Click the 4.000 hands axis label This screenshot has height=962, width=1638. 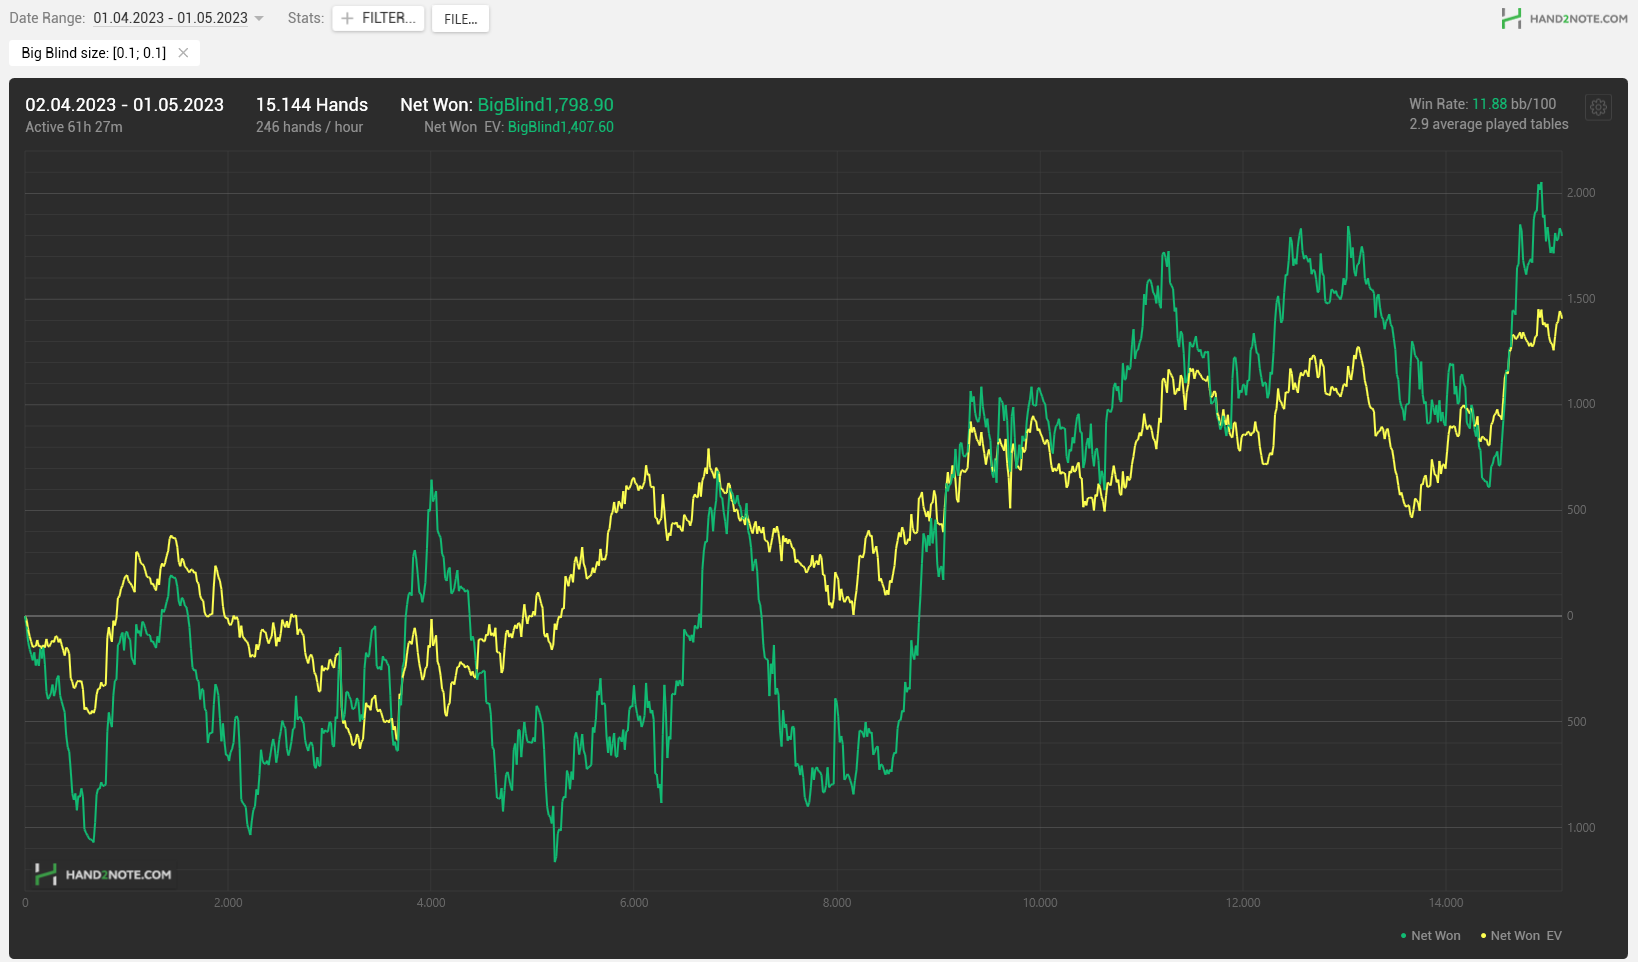431,903
